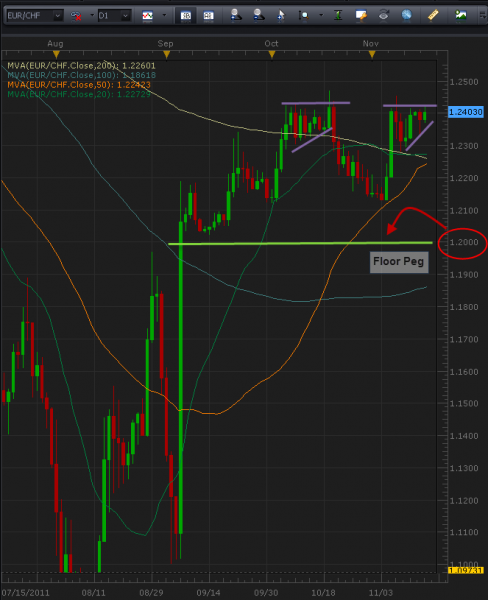488x600 pixels.
Task: Click the 1.2300 price axis label
Action: [x=464, y=146]
